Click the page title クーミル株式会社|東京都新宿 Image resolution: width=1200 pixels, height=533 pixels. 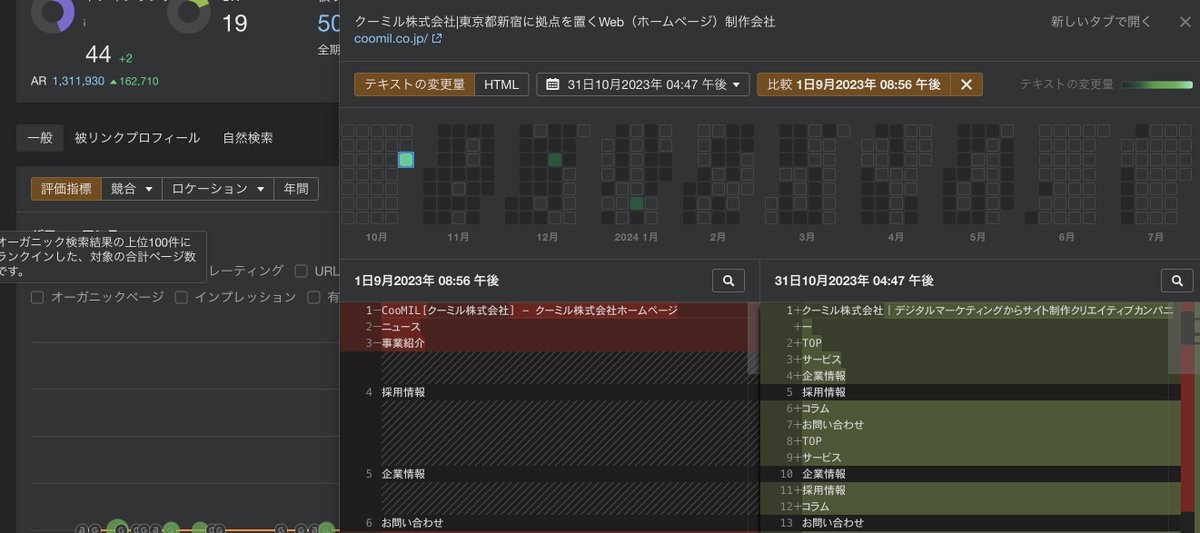565,21
